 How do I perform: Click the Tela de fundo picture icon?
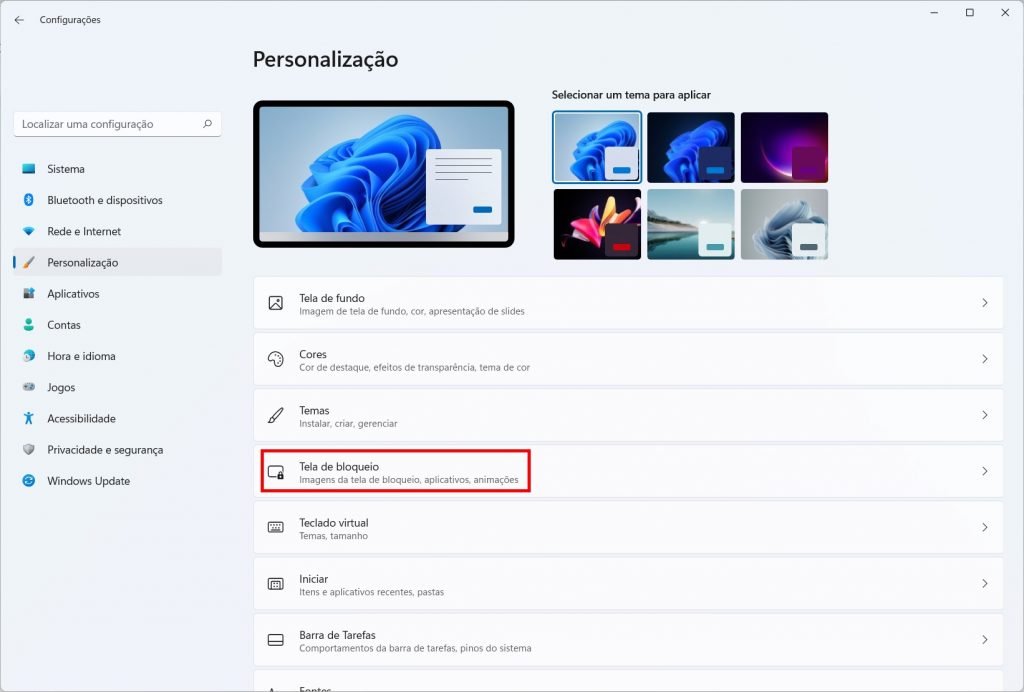point(276,303)
